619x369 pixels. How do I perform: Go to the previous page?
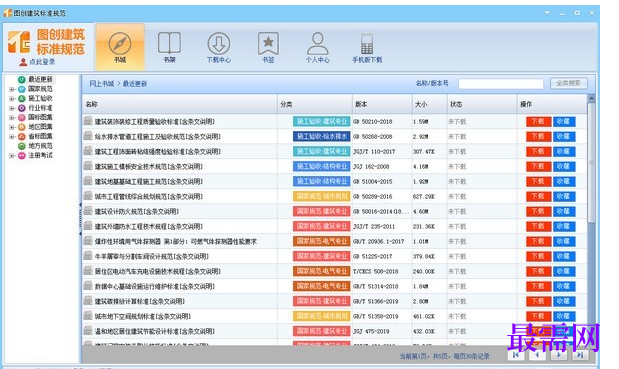pyautogui.click(x=537, y=355)
